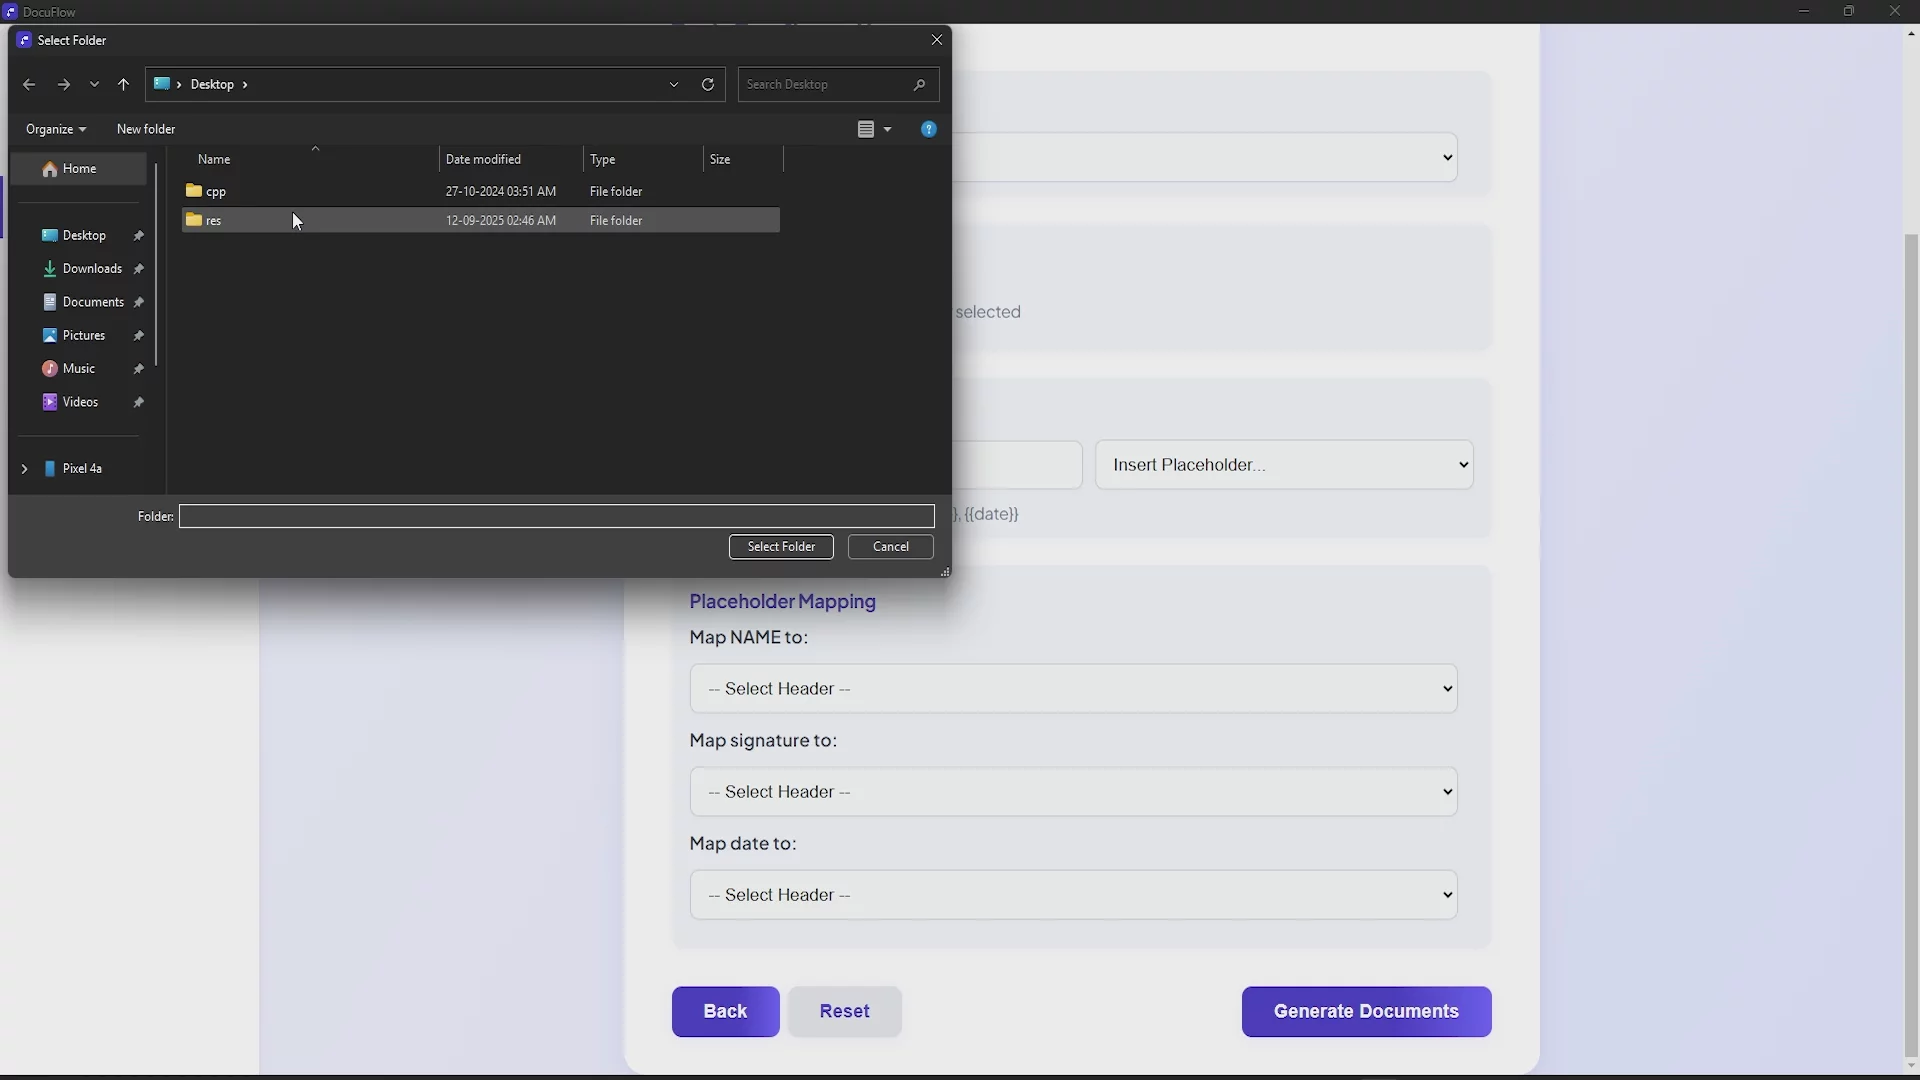Viewport: 1920px width, 1080px height.
Task: Refresh the Desktop folder listing
Action: [708, 85]
